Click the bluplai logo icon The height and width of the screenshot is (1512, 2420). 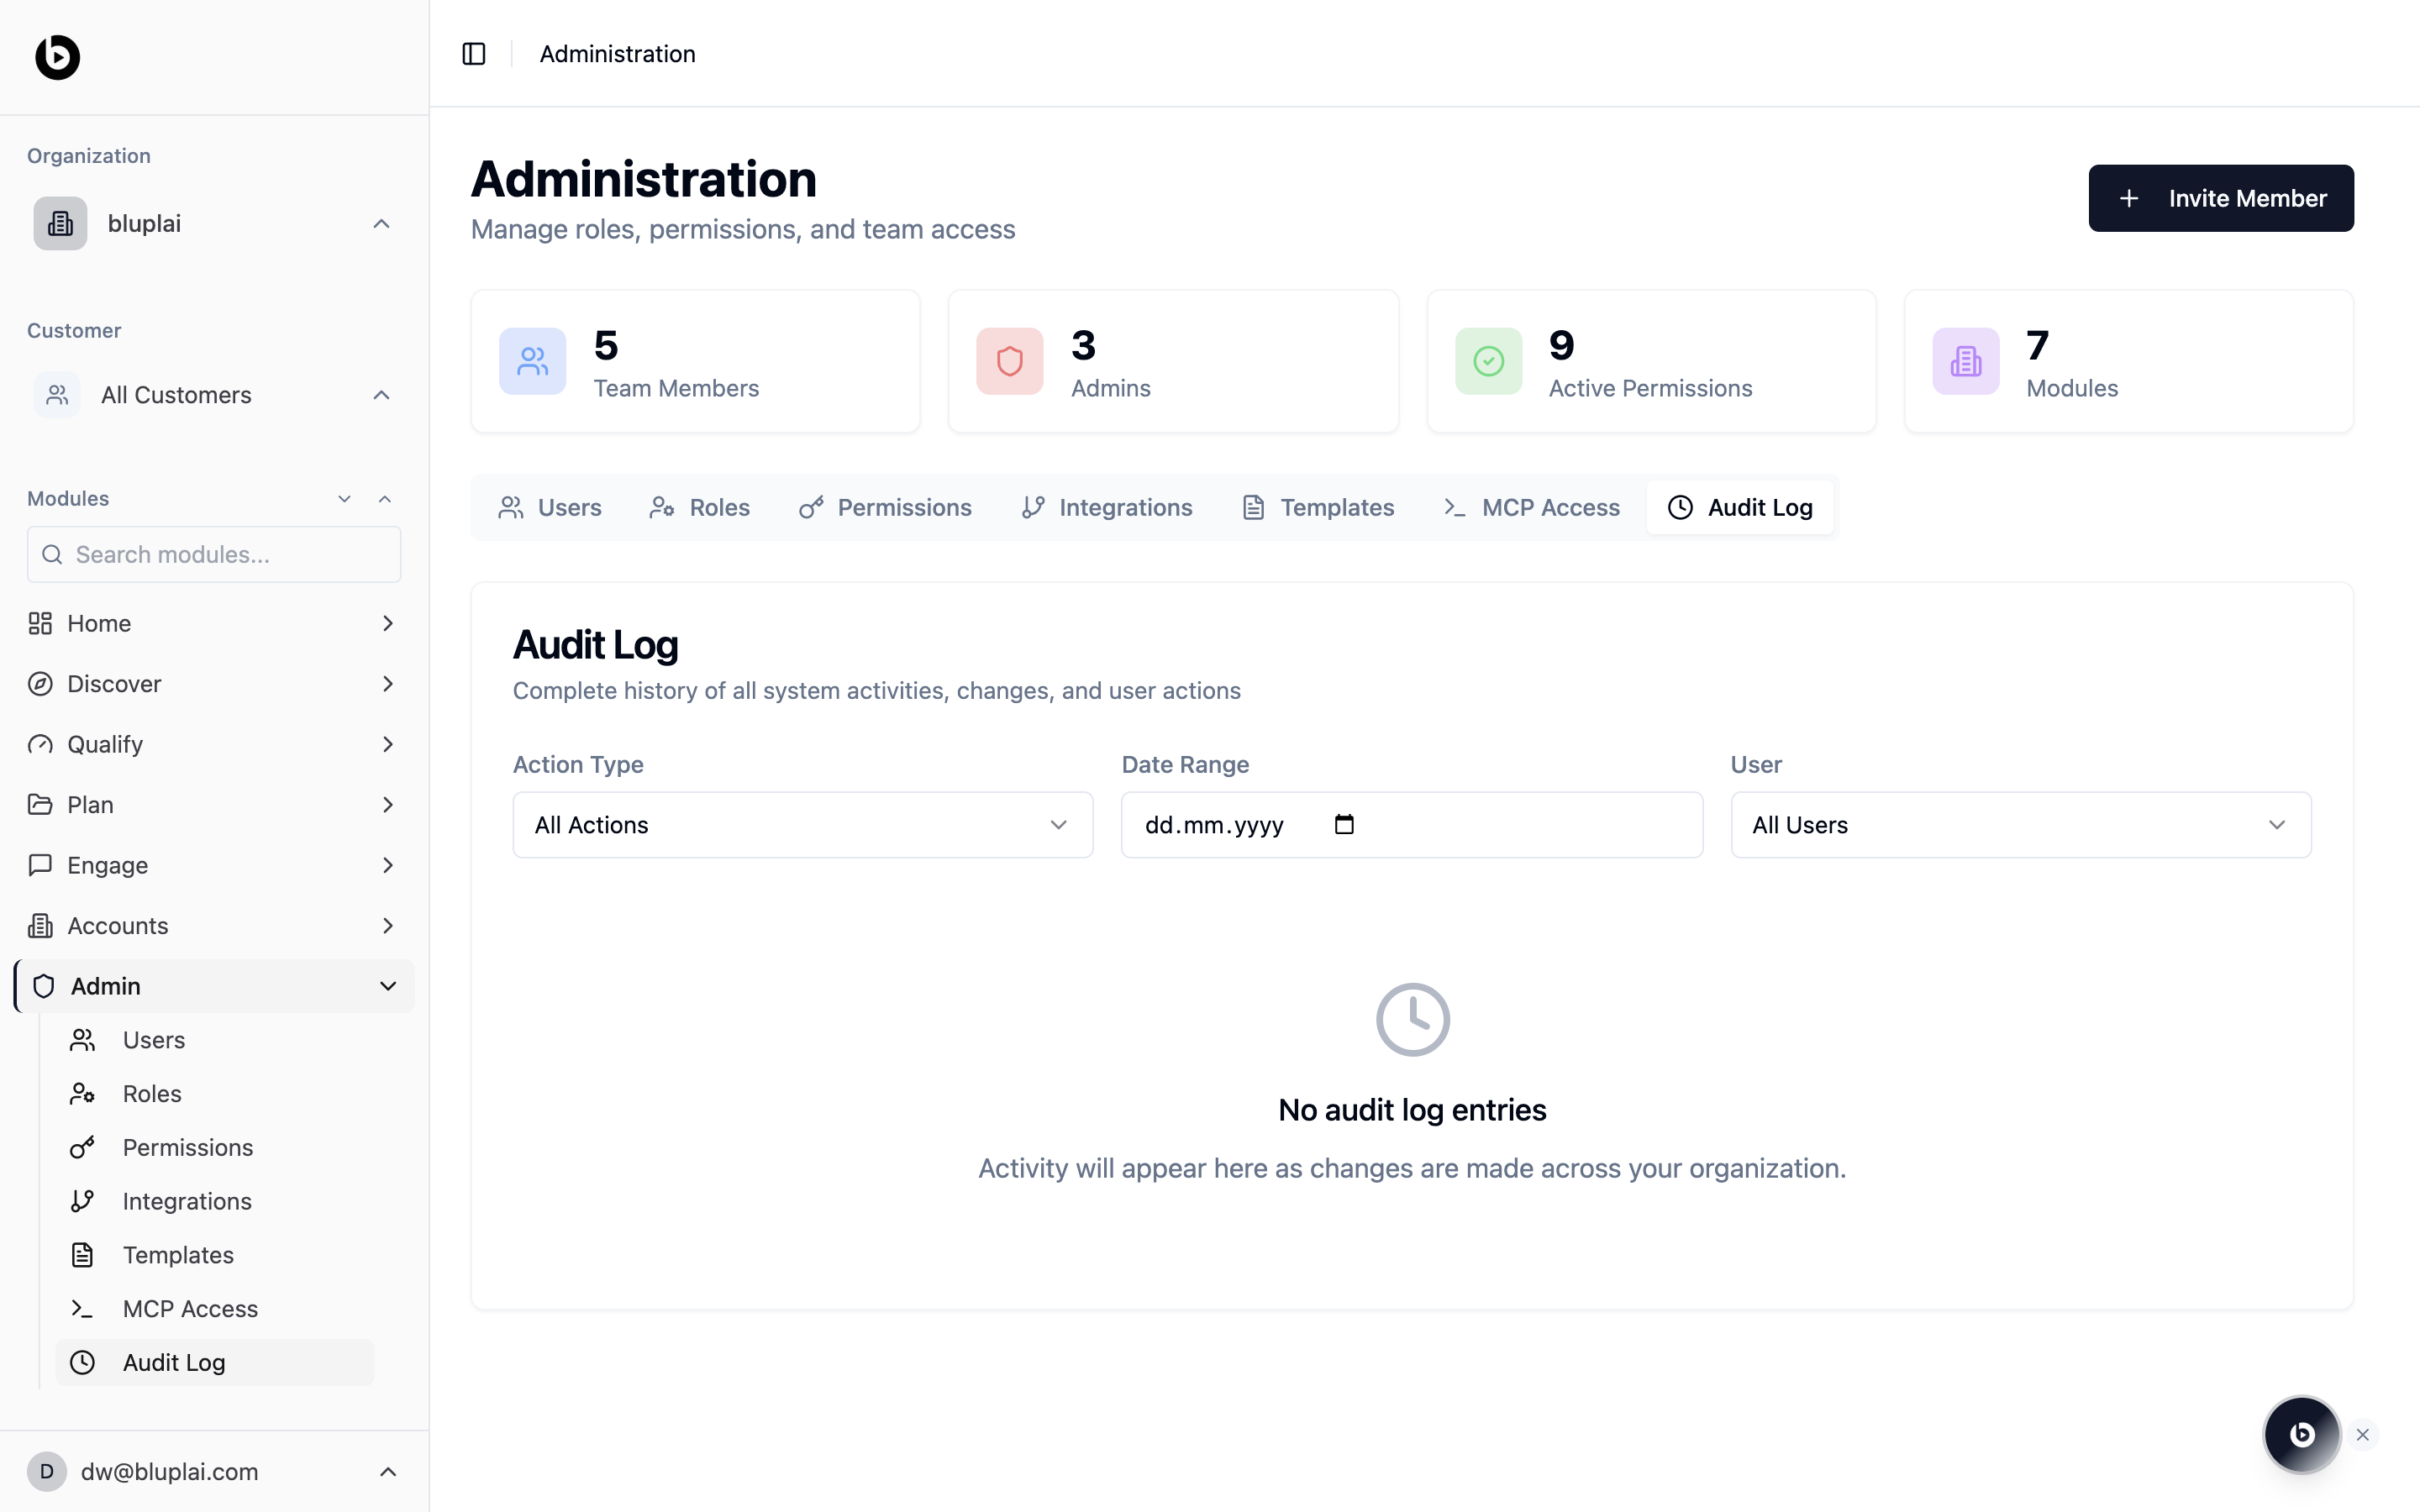point(57,57)
